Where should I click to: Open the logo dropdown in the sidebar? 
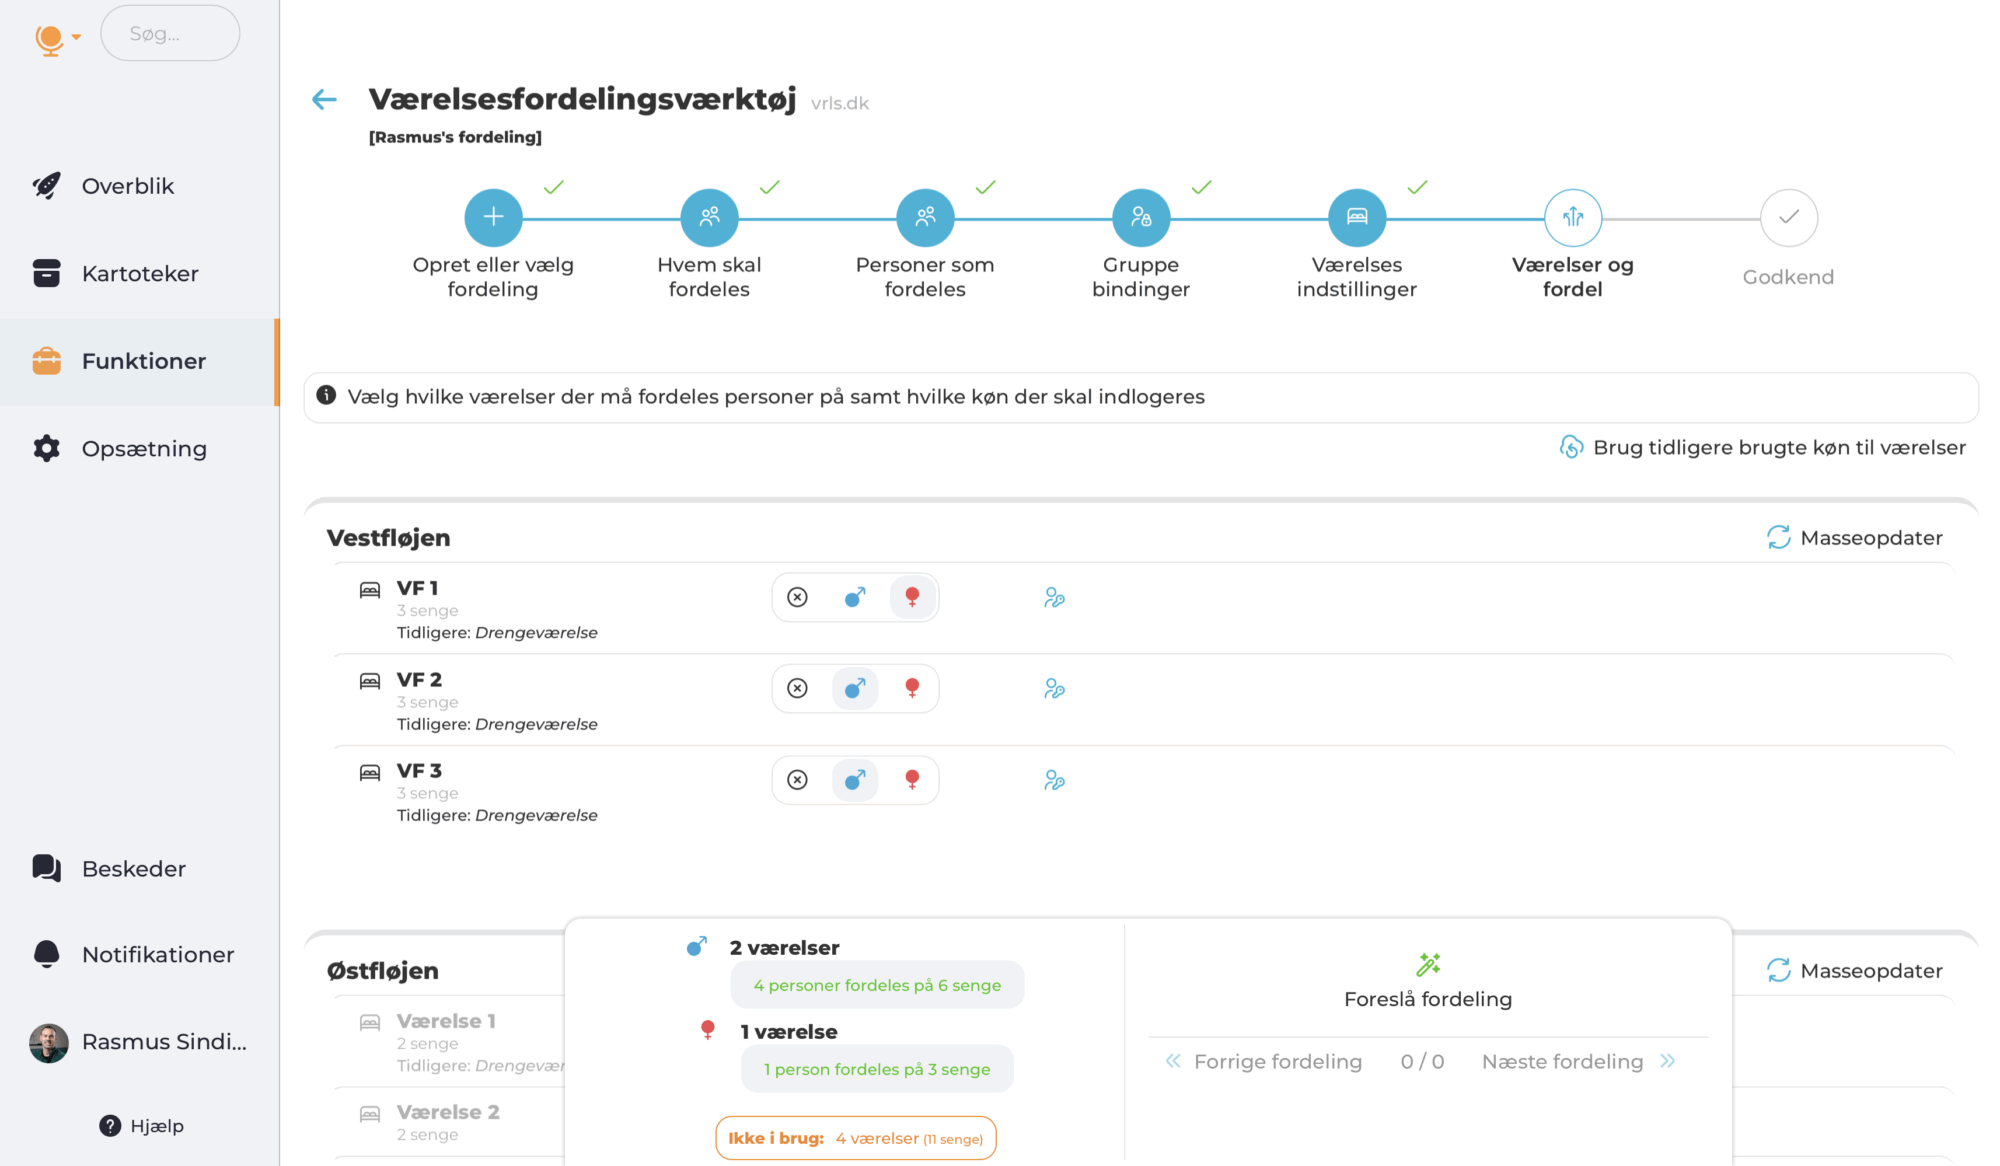click(x=57, y=38)
